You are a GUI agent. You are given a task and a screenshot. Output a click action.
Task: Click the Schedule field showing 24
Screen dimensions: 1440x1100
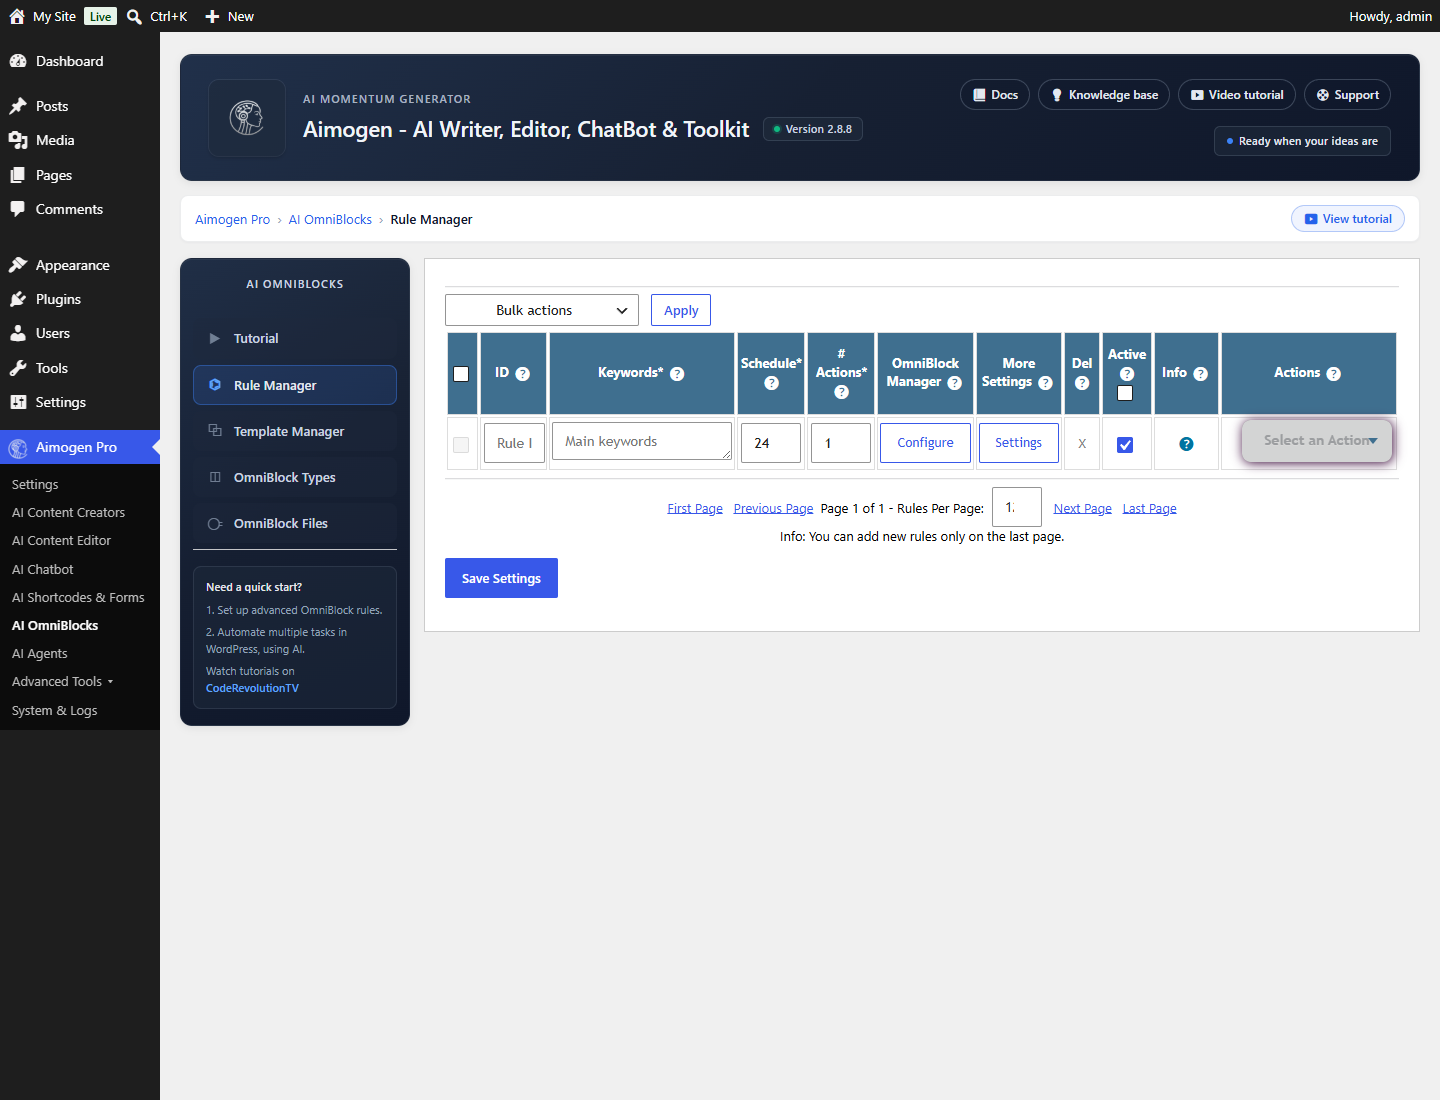coord(771,443)
